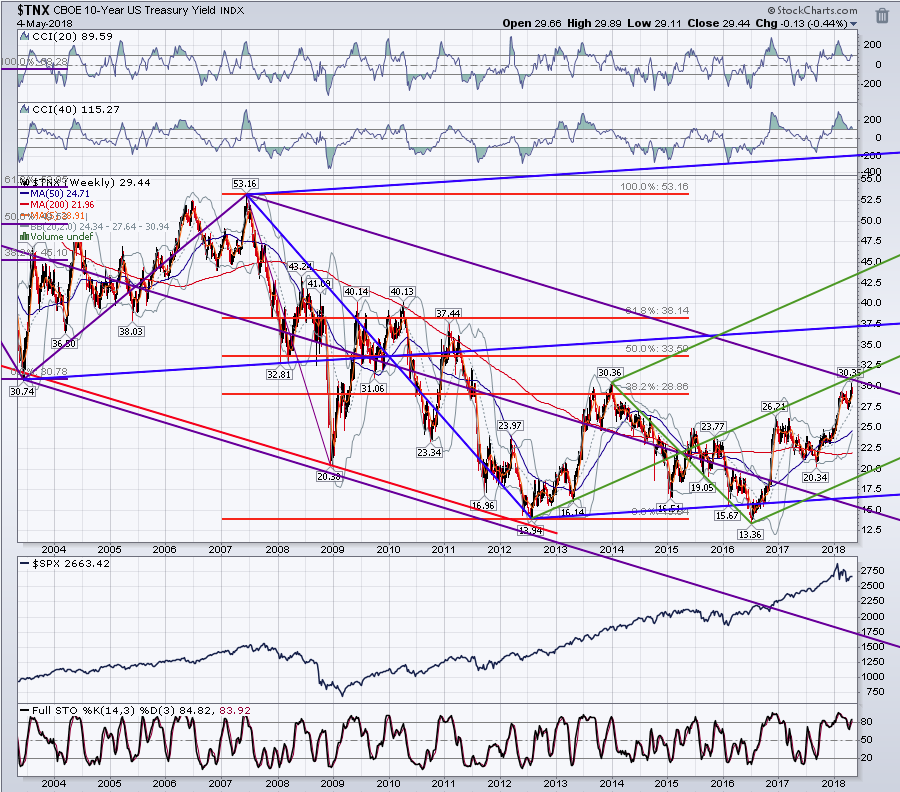Viewport: 900px width, 792px height.
Task: Click the 23.97 price label
Action: click(x=510, y=425)
